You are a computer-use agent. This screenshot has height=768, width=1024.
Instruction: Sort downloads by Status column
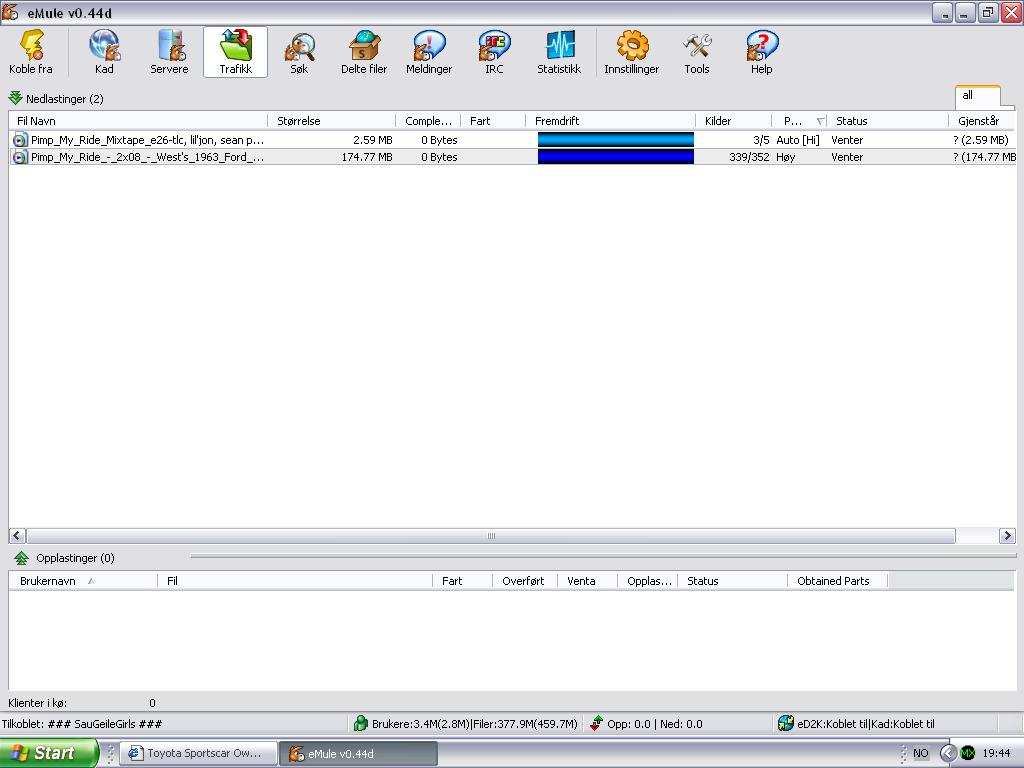(888, 121)
